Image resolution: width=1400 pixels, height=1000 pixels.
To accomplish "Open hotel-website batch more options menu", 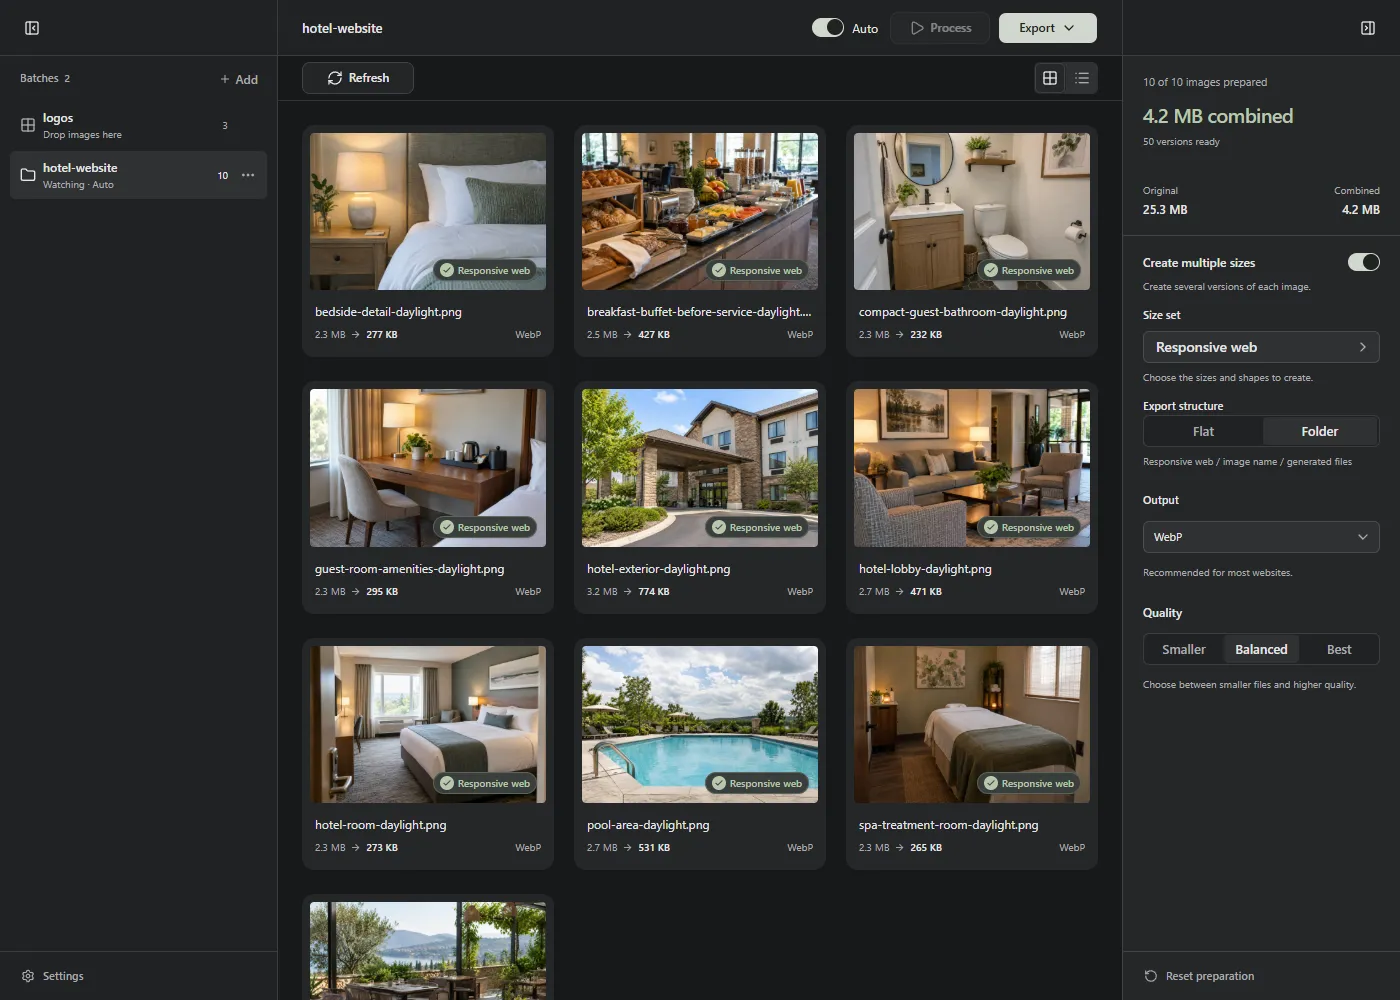I will [248, 175].
